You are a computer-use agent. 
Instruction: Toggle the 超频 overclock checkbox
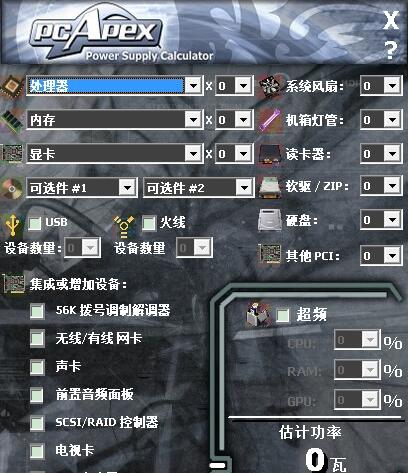(283, 315)
